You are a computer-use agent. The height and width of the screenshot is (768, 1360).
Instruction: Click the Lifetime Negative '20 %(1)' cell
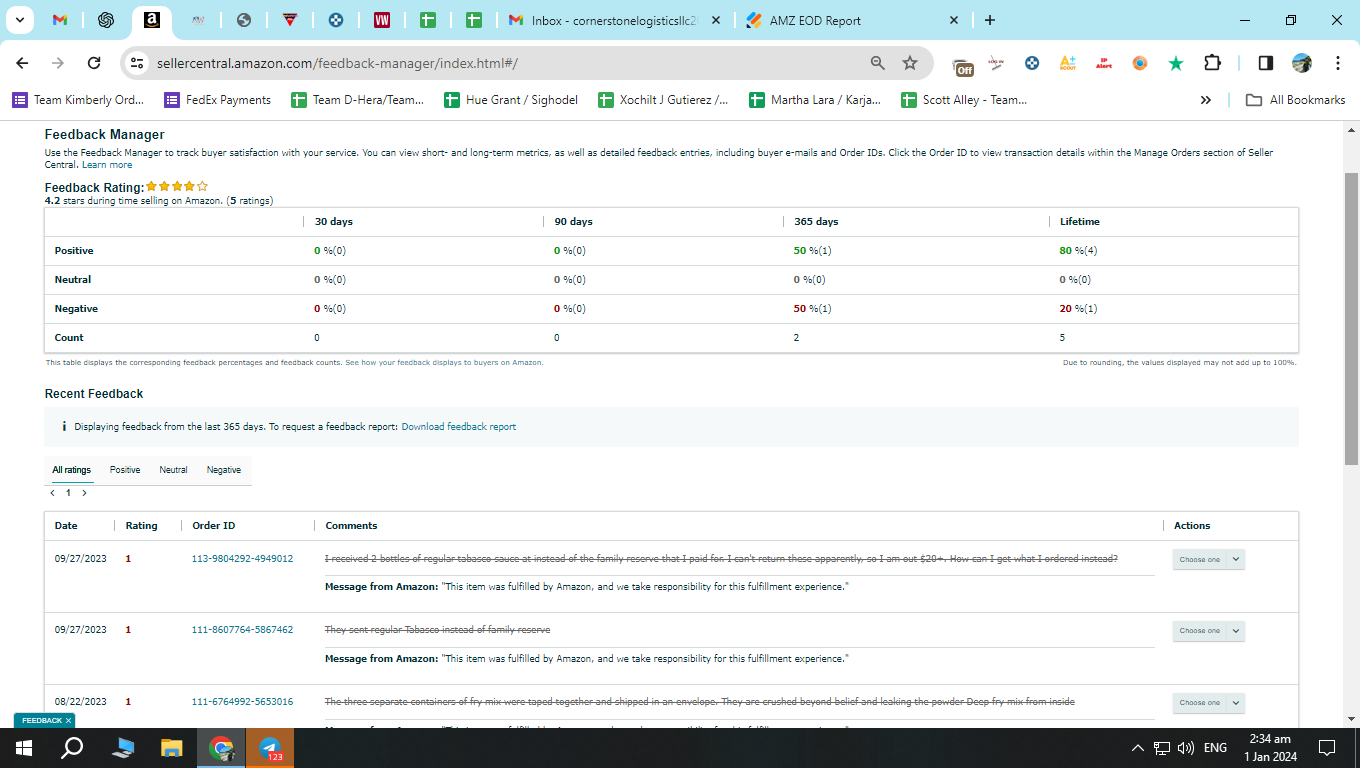pos(1078,309)
